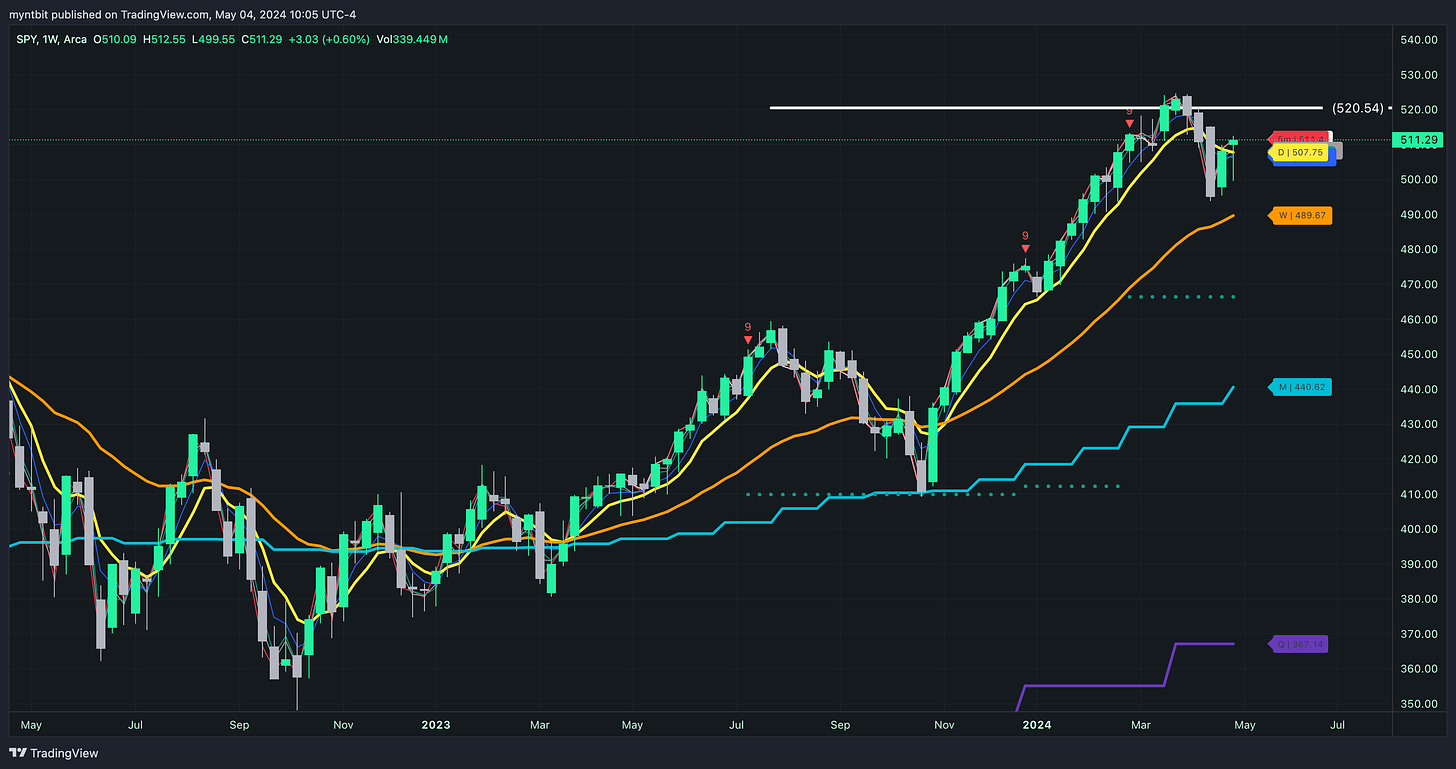Screen dimensions: 1456x769
Task: Select the red 5m level label
Action: click(x=1298, y=138)
